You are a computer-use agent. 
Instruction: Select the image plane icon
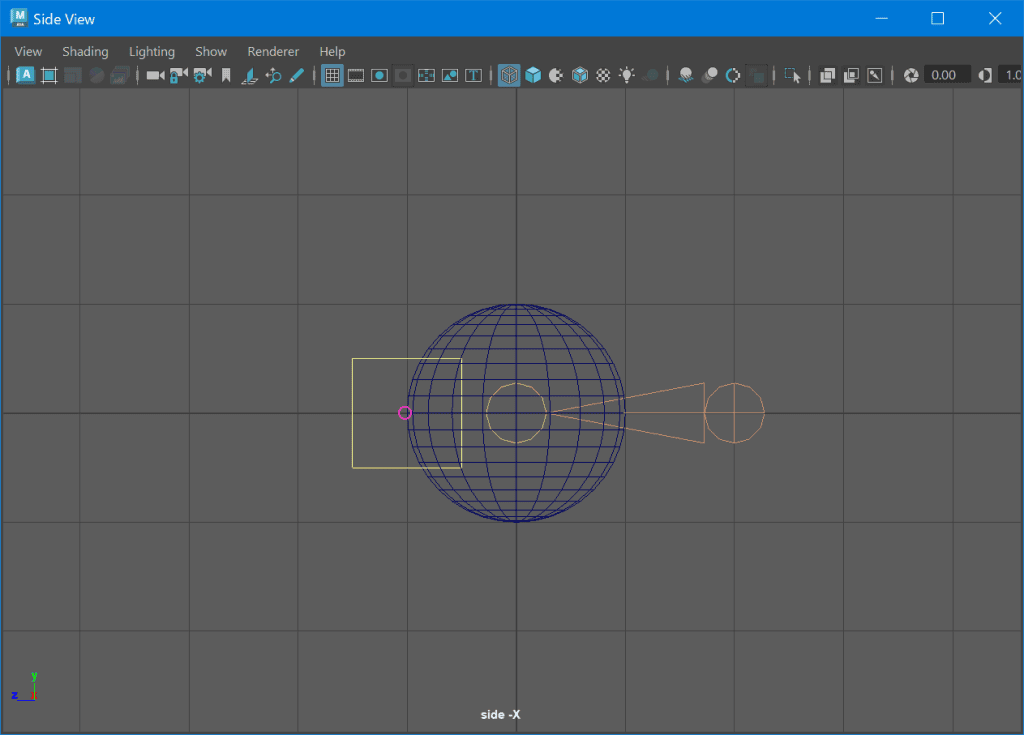249,75
